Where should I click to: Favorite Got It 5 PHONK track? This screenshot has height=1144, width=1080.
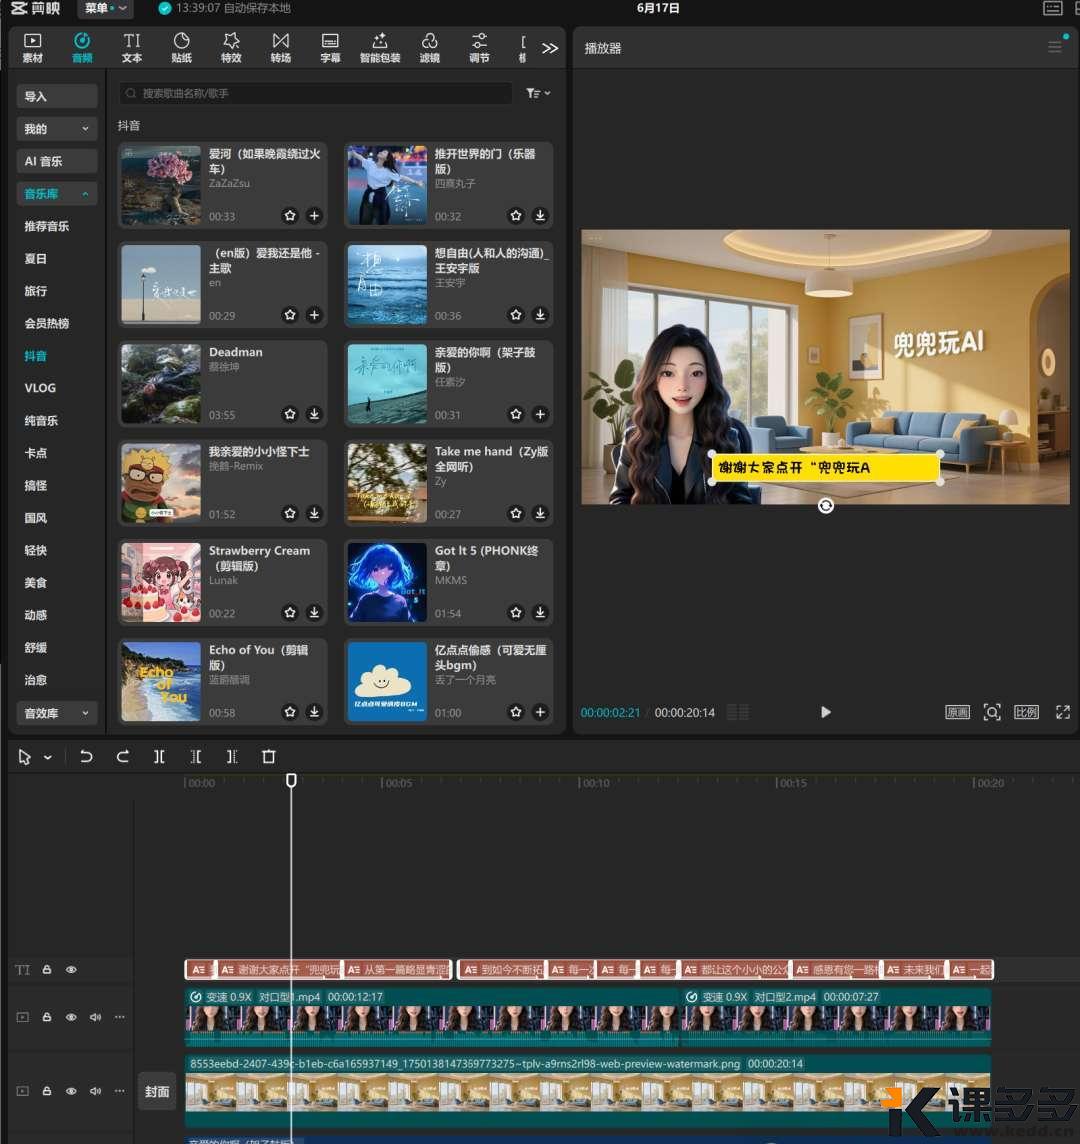click(516, 613)
